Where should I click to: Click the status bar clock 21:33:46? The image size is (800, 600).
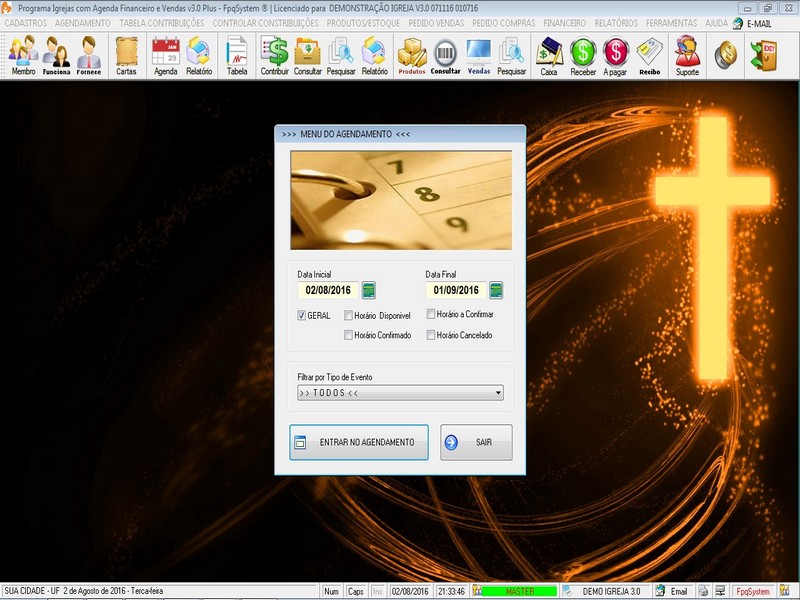(452, 591)
